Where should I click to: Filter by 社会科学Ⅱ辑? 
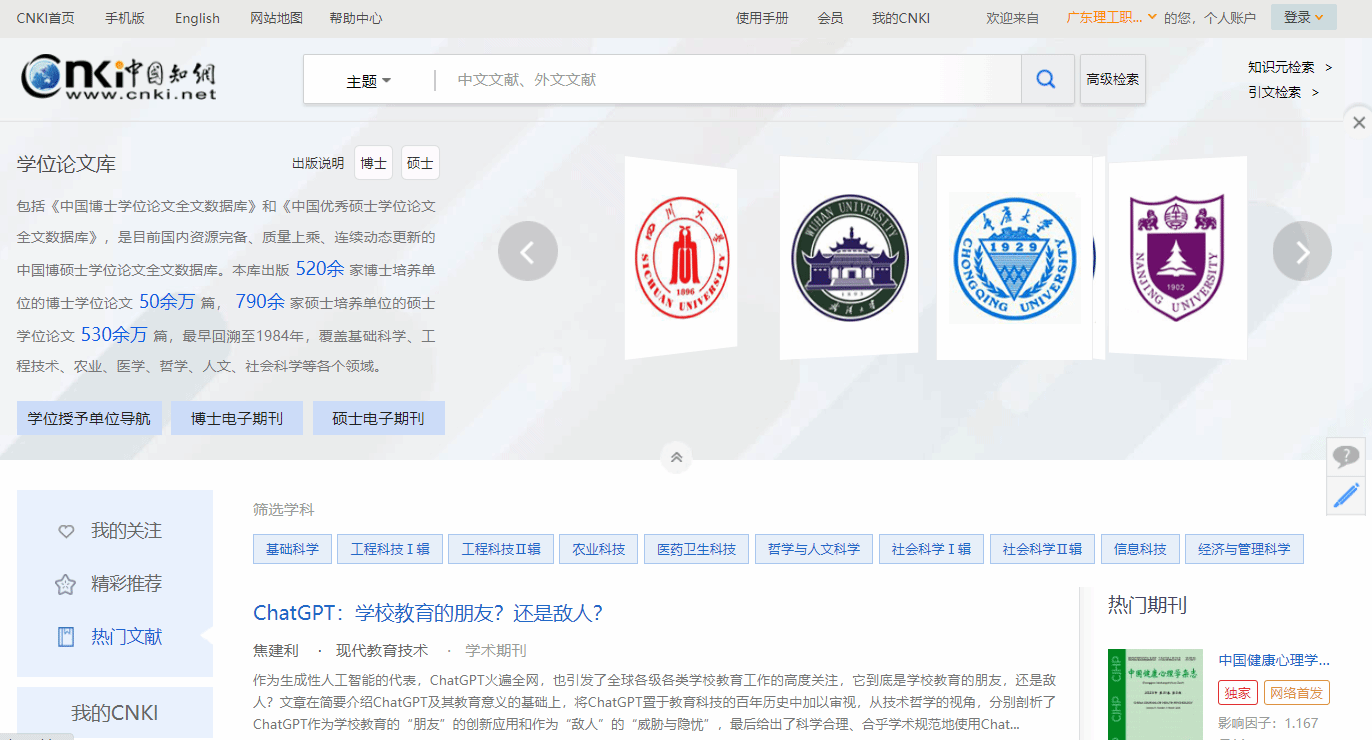[1042, 549]
